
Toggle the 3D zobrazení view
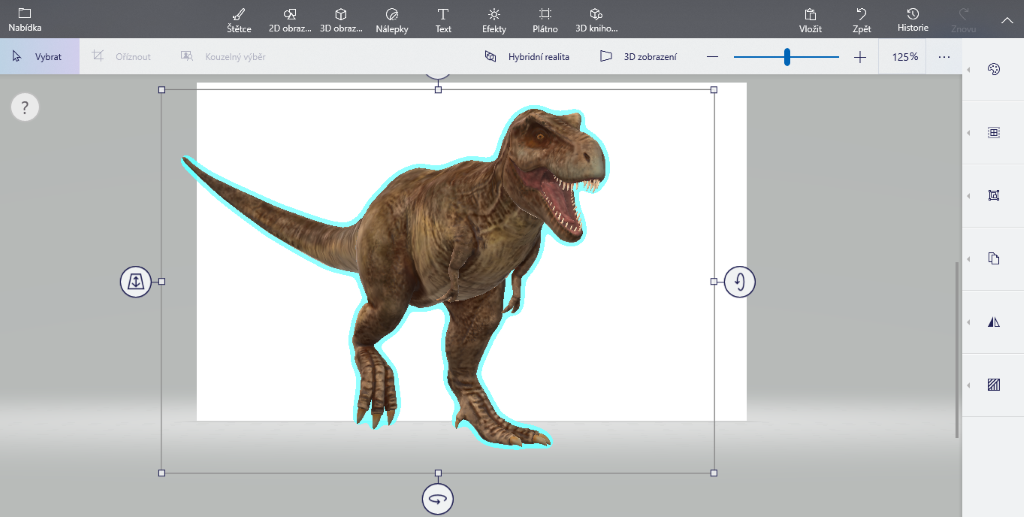tap(638, 57)
